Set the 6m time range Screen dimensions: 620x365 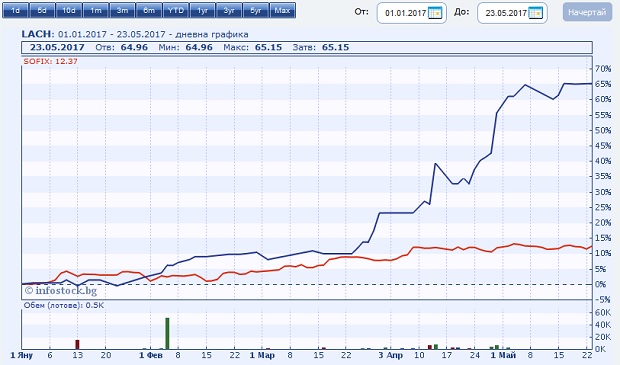pyautogui.click(x=149, y=11)
